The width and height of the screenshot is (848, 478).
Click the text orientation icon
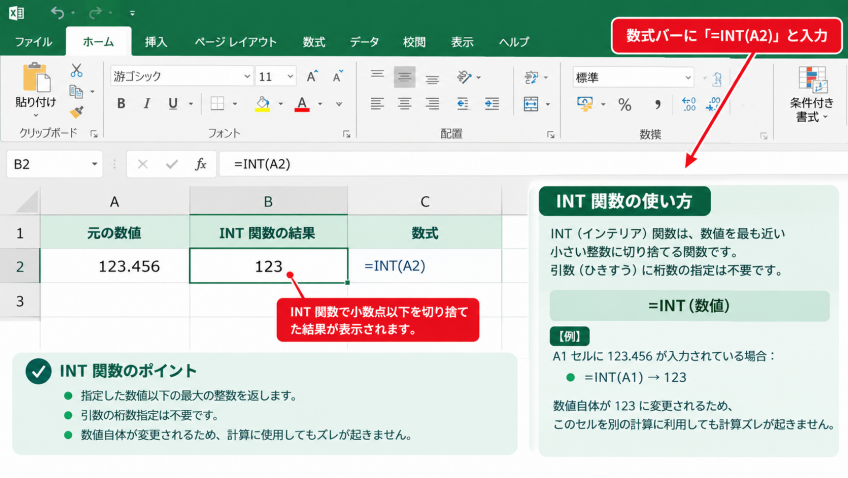click(464, 77)
